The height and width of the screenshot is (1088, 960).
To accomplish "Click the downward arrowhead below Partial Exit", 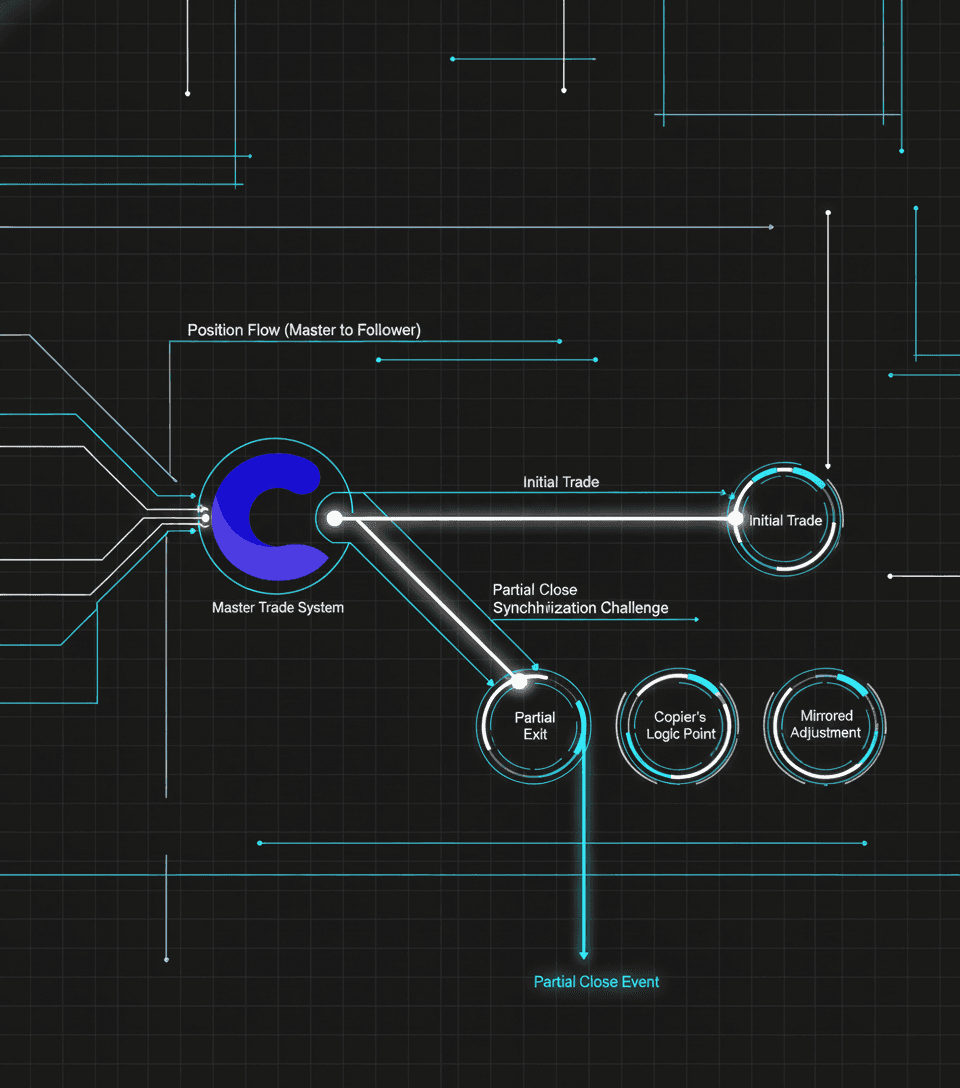I will (x=583, y=955).
